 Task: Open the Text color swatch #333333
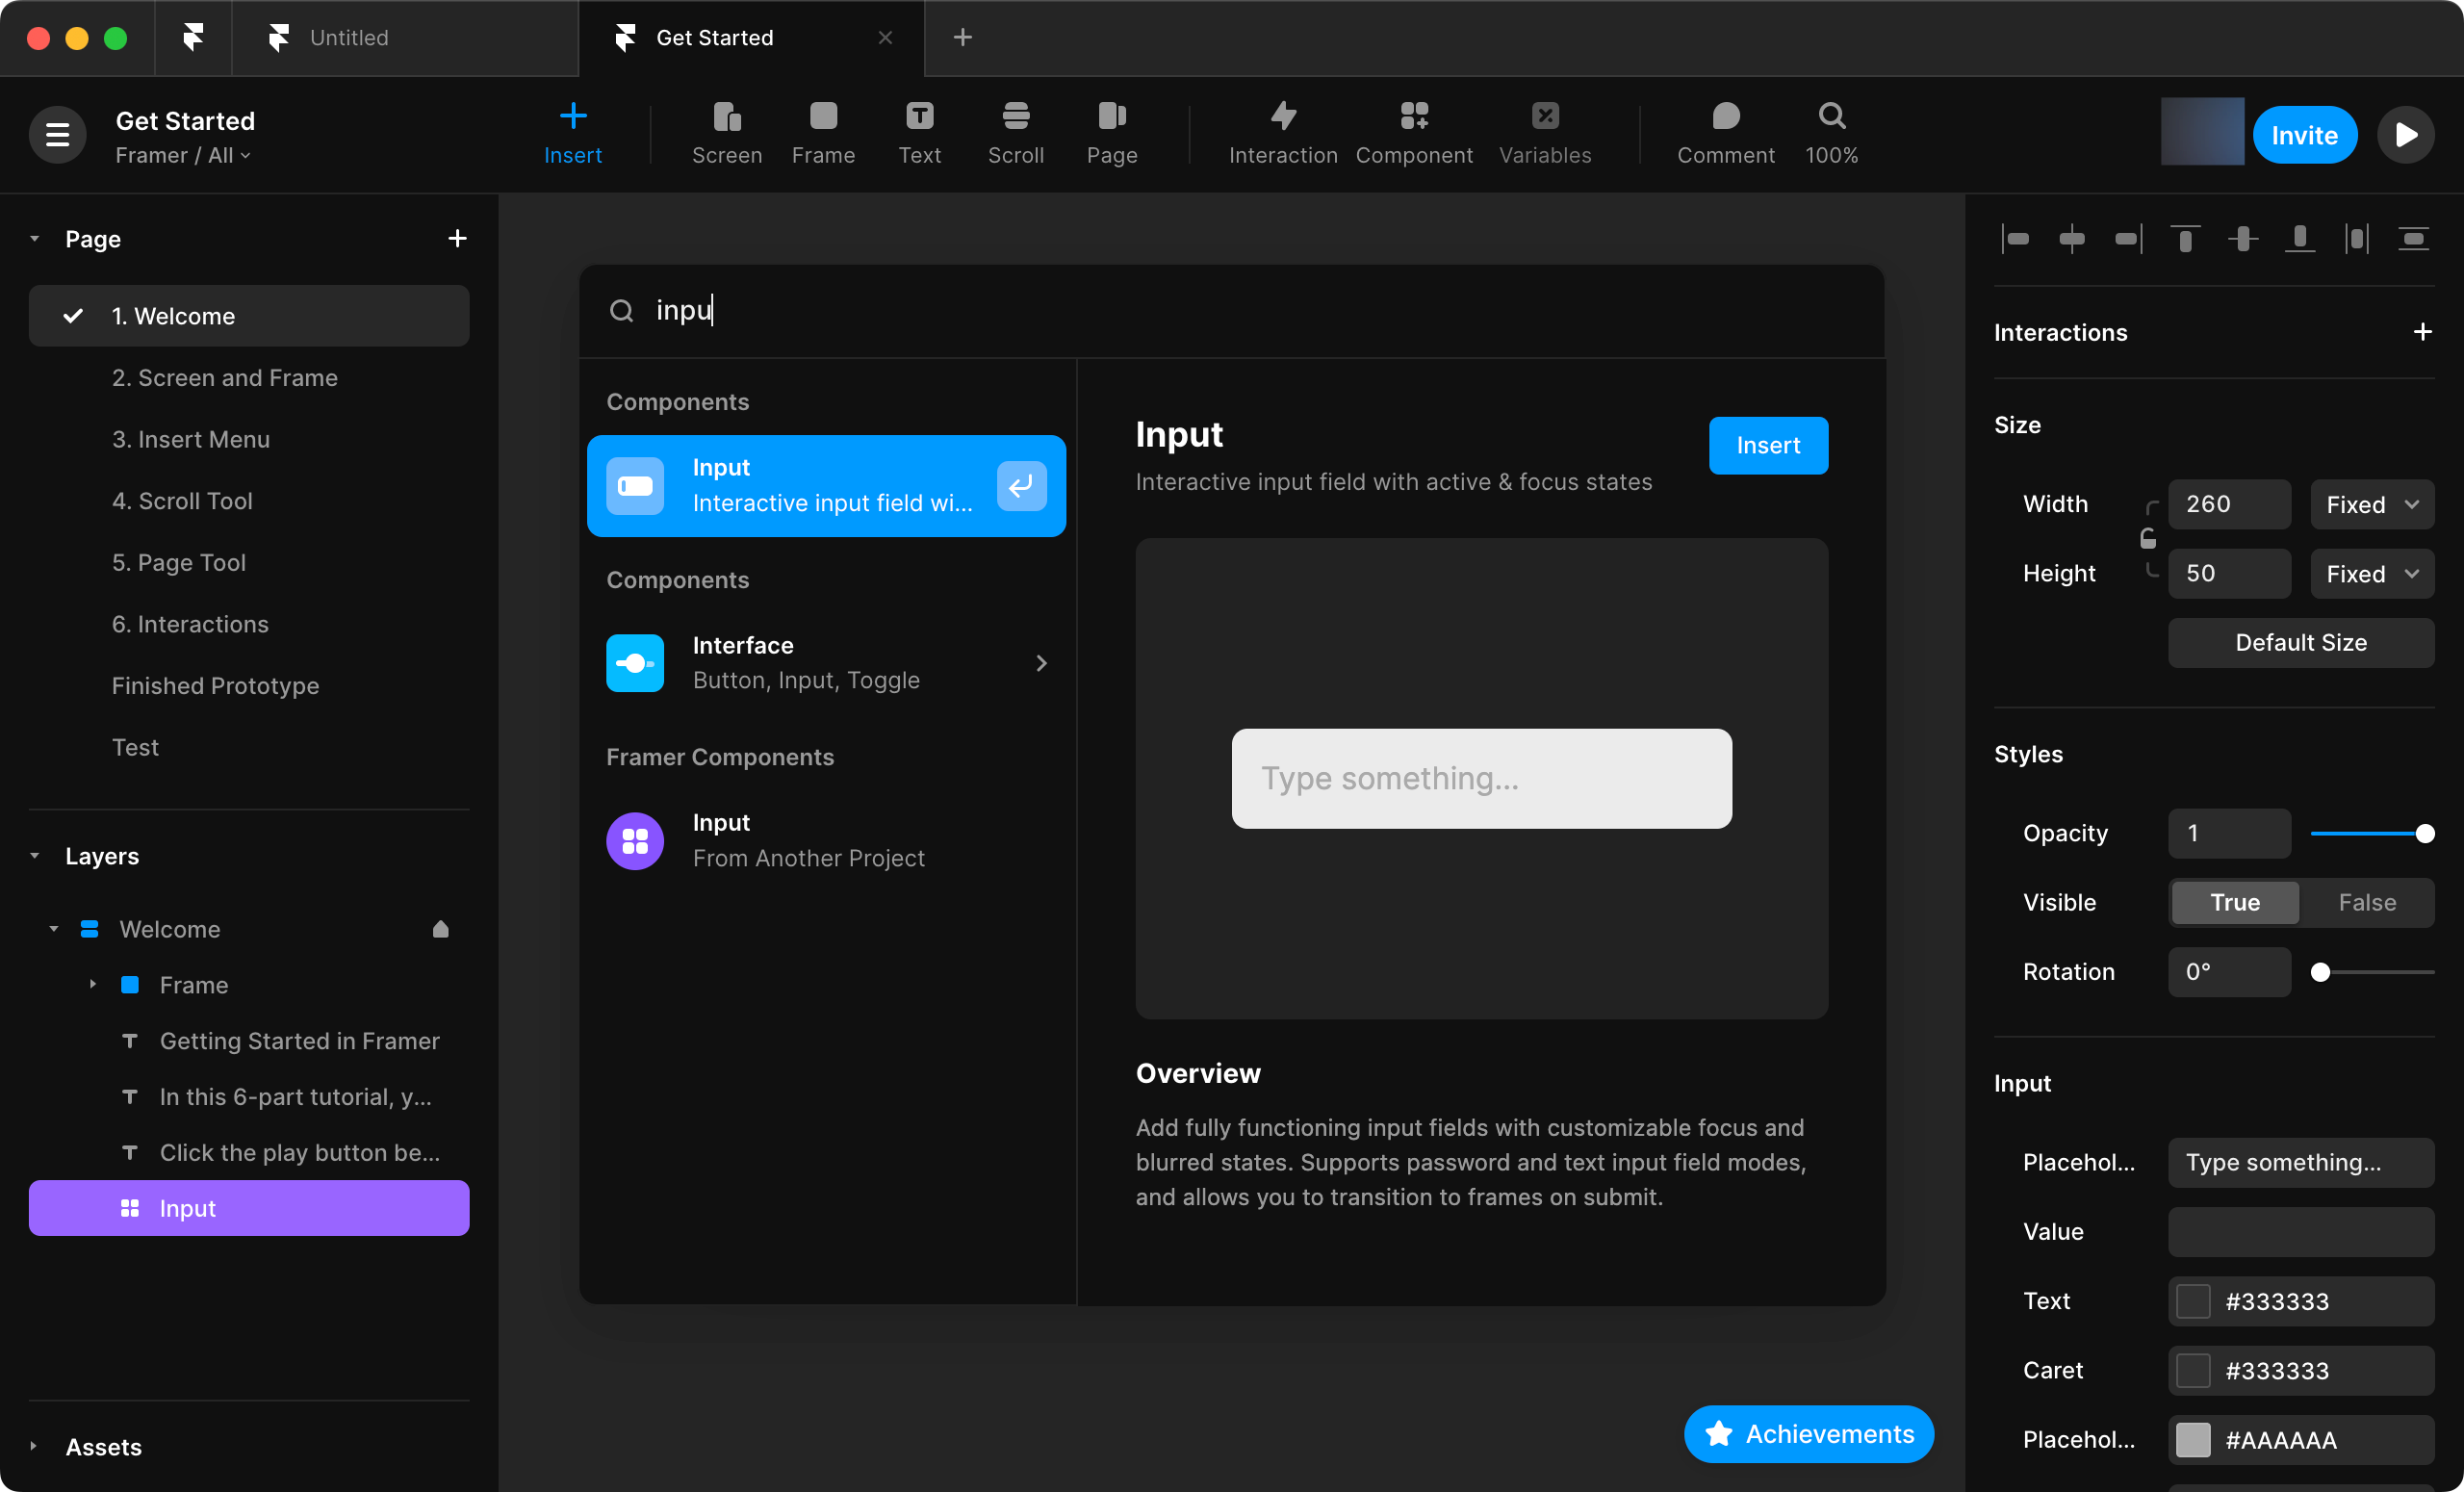tap(2193, 1301)
